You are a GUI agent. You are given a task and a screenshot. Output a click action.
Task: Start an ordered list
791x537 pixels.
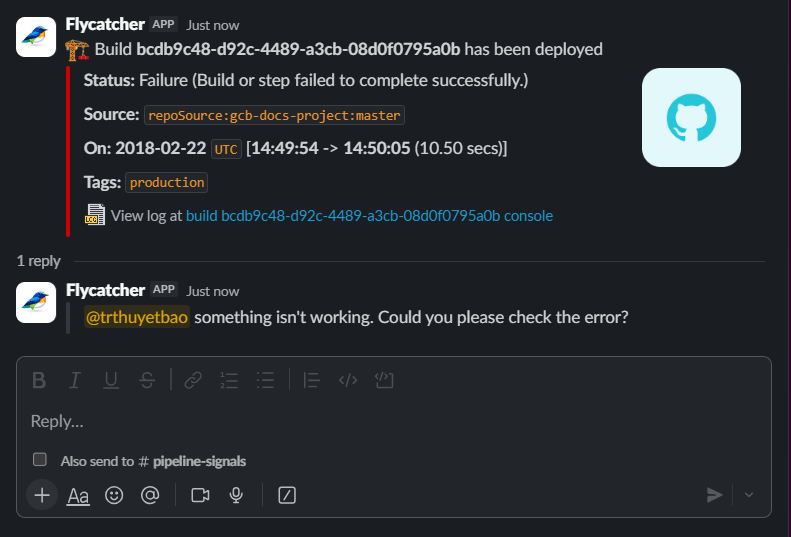coord(229,380)
